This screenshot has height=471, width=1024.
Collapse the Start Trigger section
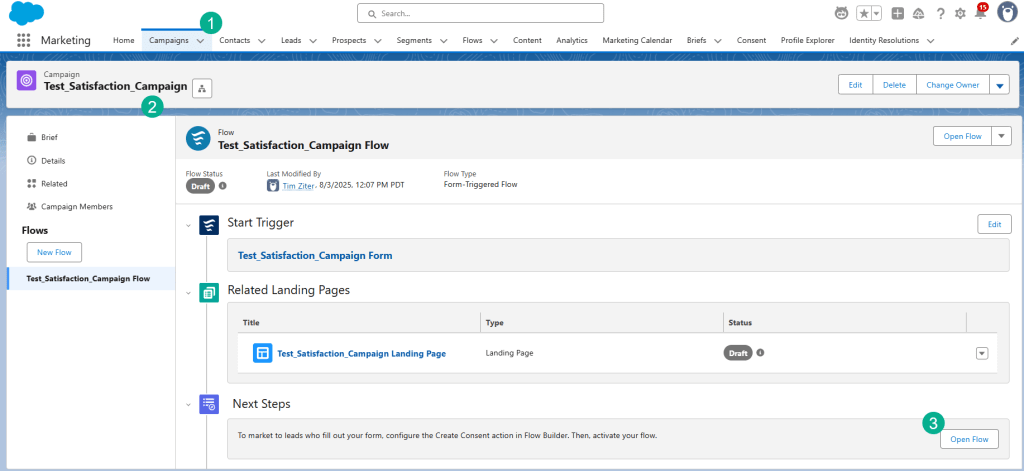pyautogui.click(x=187, y=224)
